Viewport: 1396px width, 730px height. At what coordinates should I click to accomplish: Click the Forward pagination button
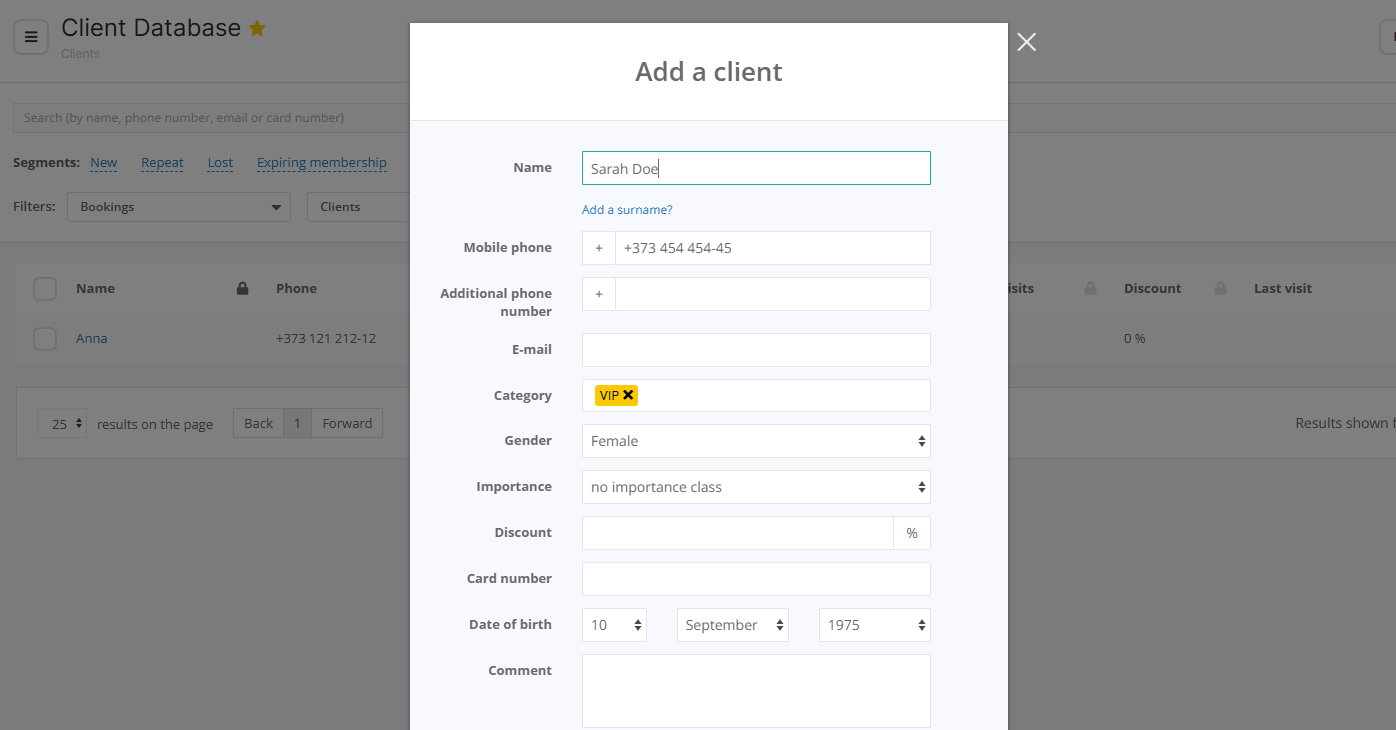click(x=347, y=423)
